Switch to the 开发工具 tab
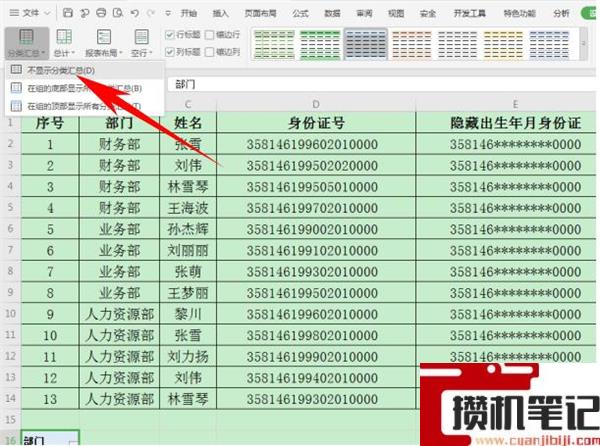Image resolution: width=600 pixels, height=446 pixels. [470, 13]
